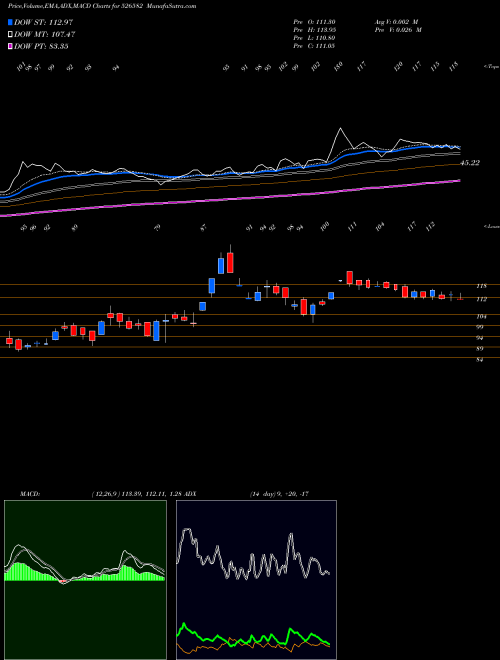Open the green MACD histogram panel
This screenshot has height=660, width=500.
[x=85, y=580]
